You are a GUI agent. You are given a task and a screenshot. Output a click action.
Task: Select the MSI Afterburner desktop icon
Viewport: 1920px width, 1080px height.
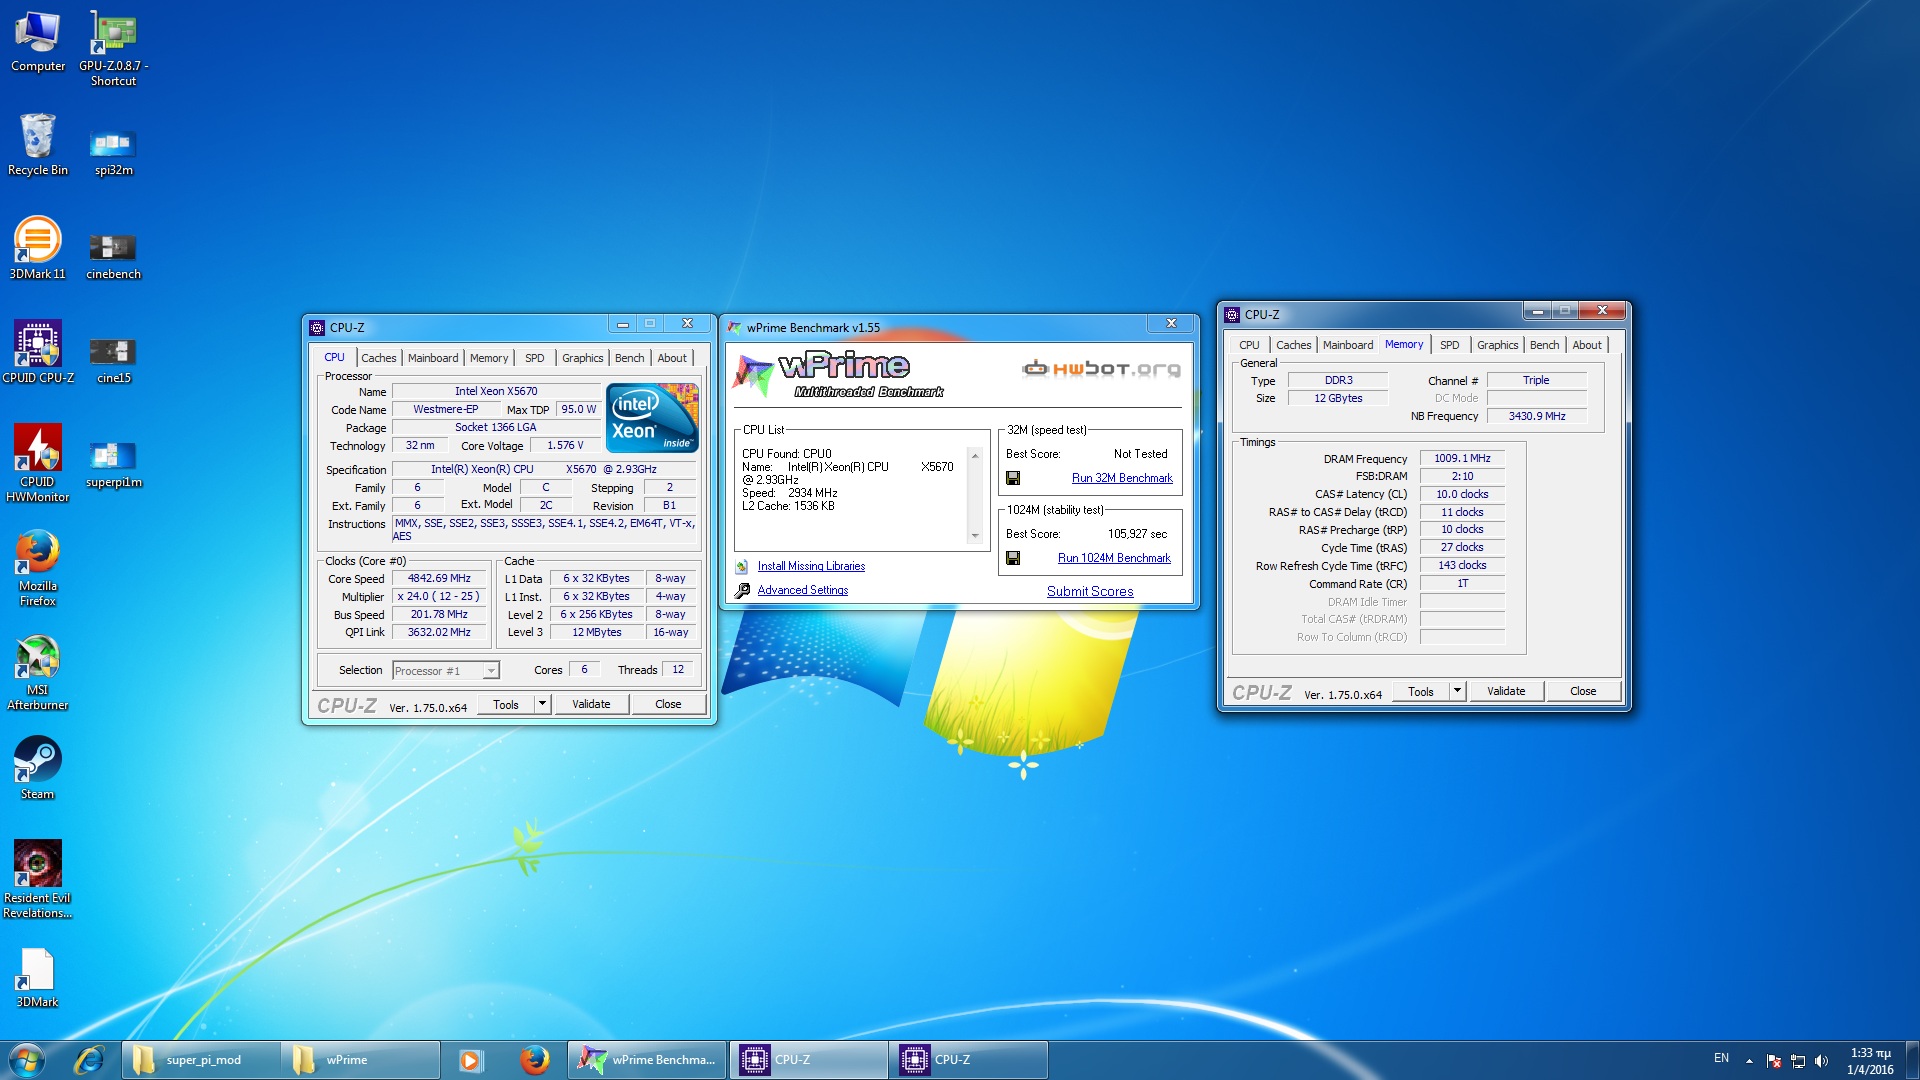38,672
